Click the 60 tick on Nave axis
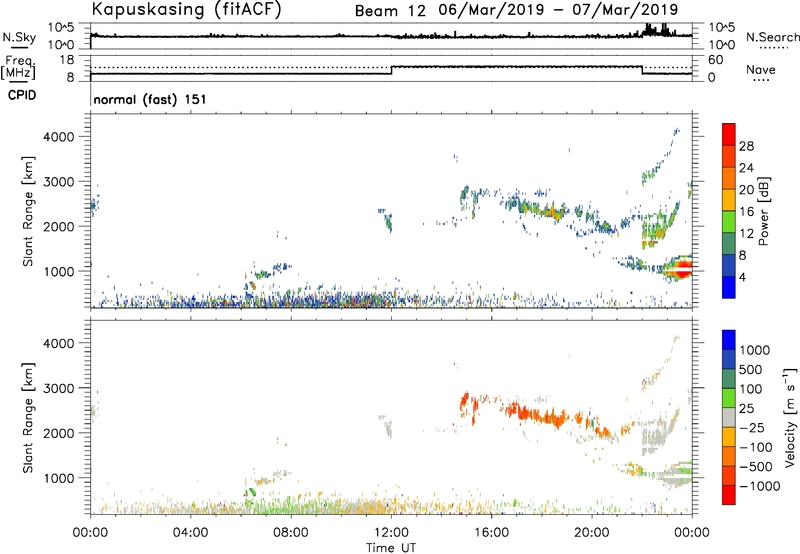Screen dimensions: 800x554 click(715, 60)
